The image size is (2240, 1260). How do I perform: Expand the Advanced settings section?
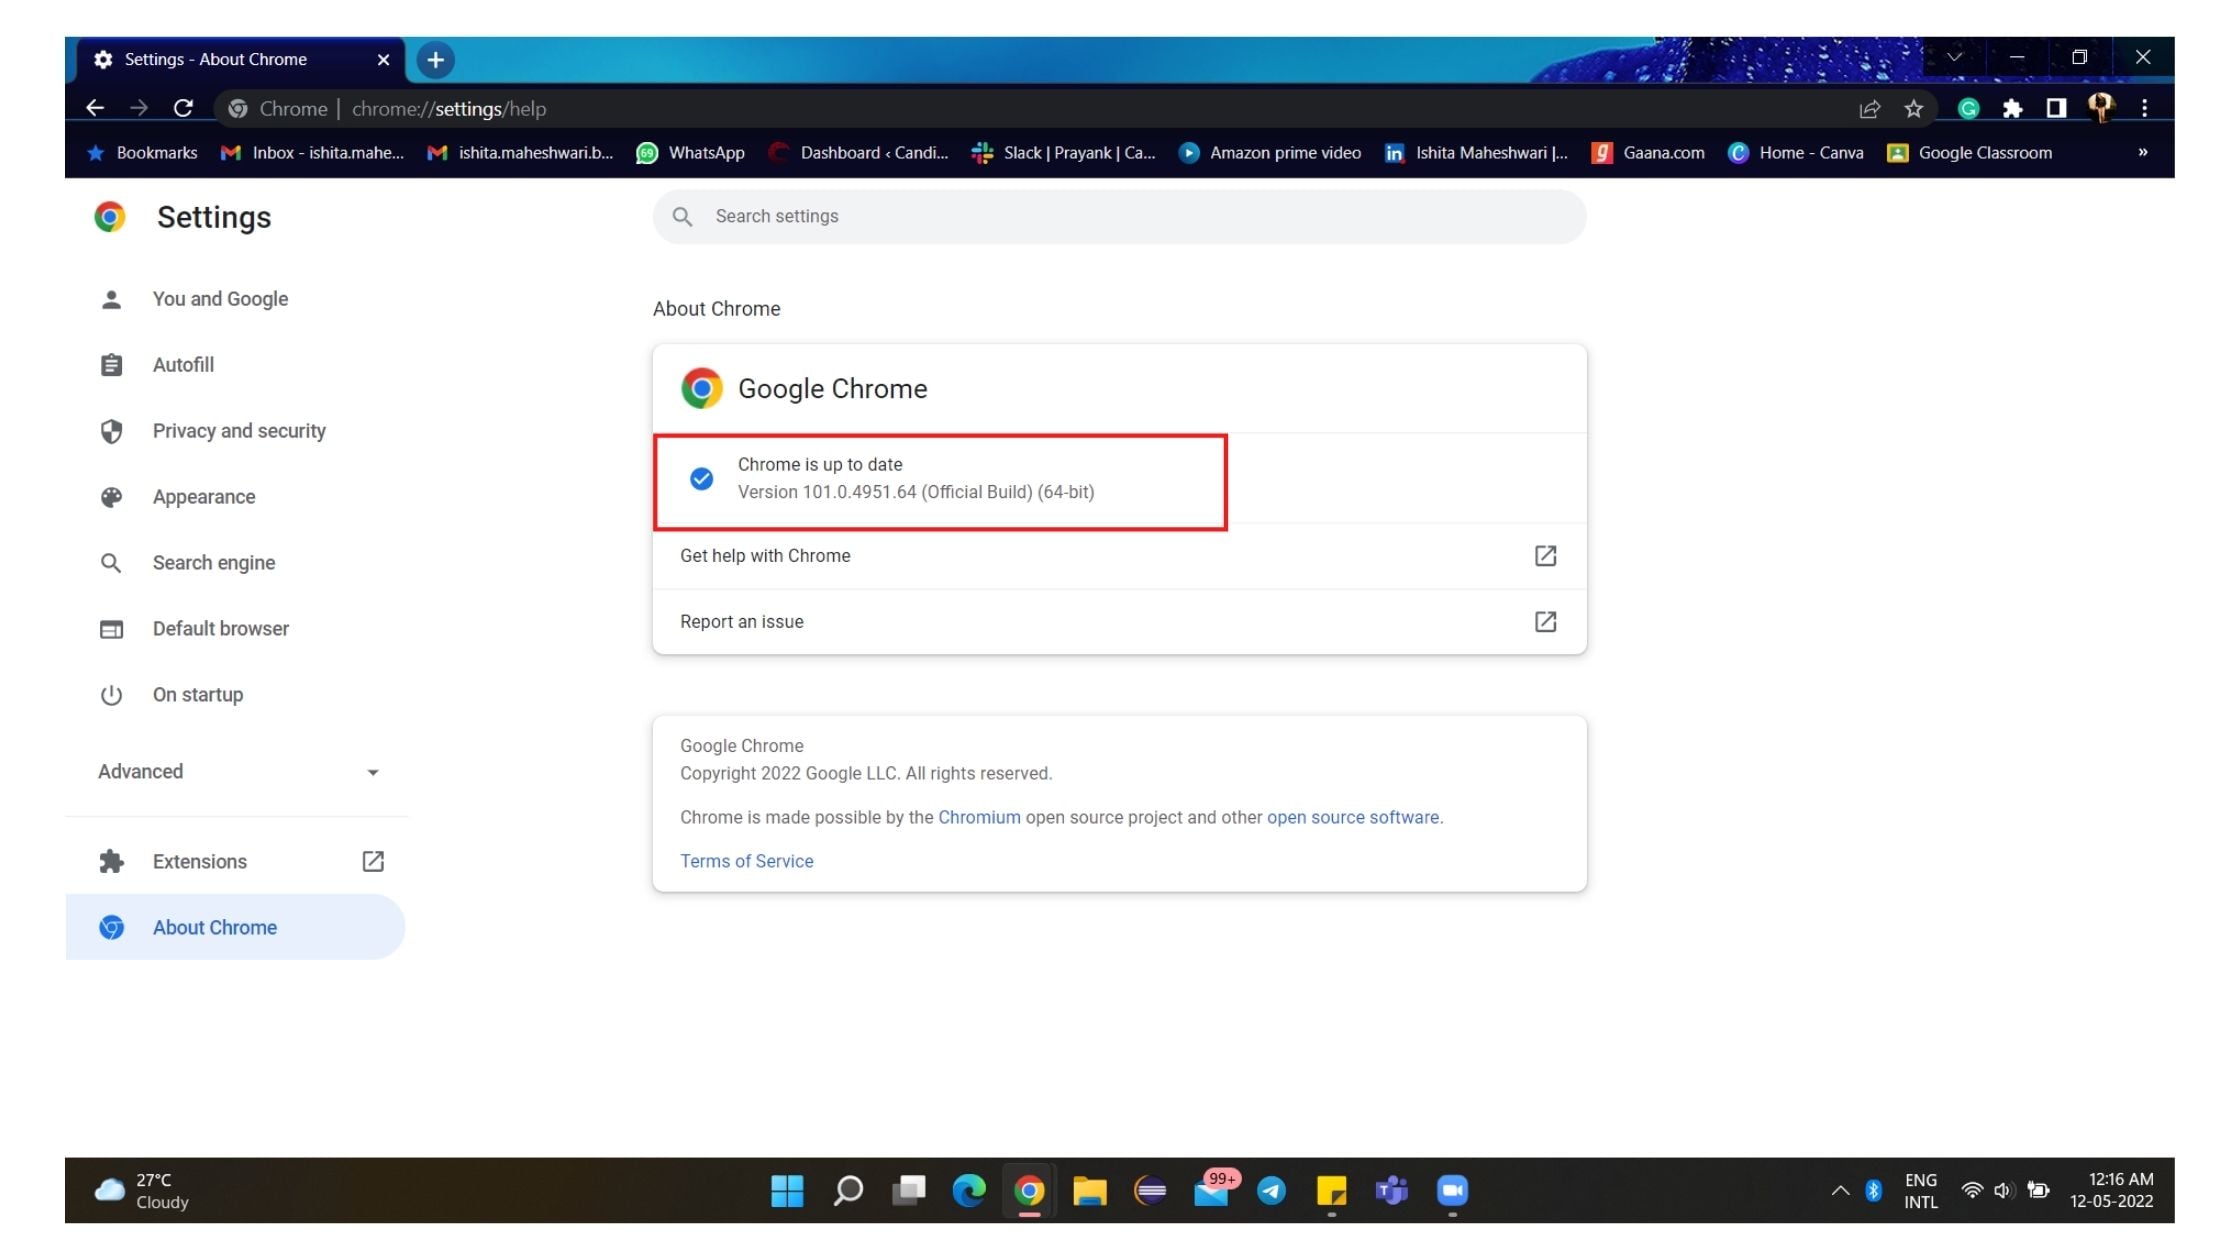(x=239, y=771)
